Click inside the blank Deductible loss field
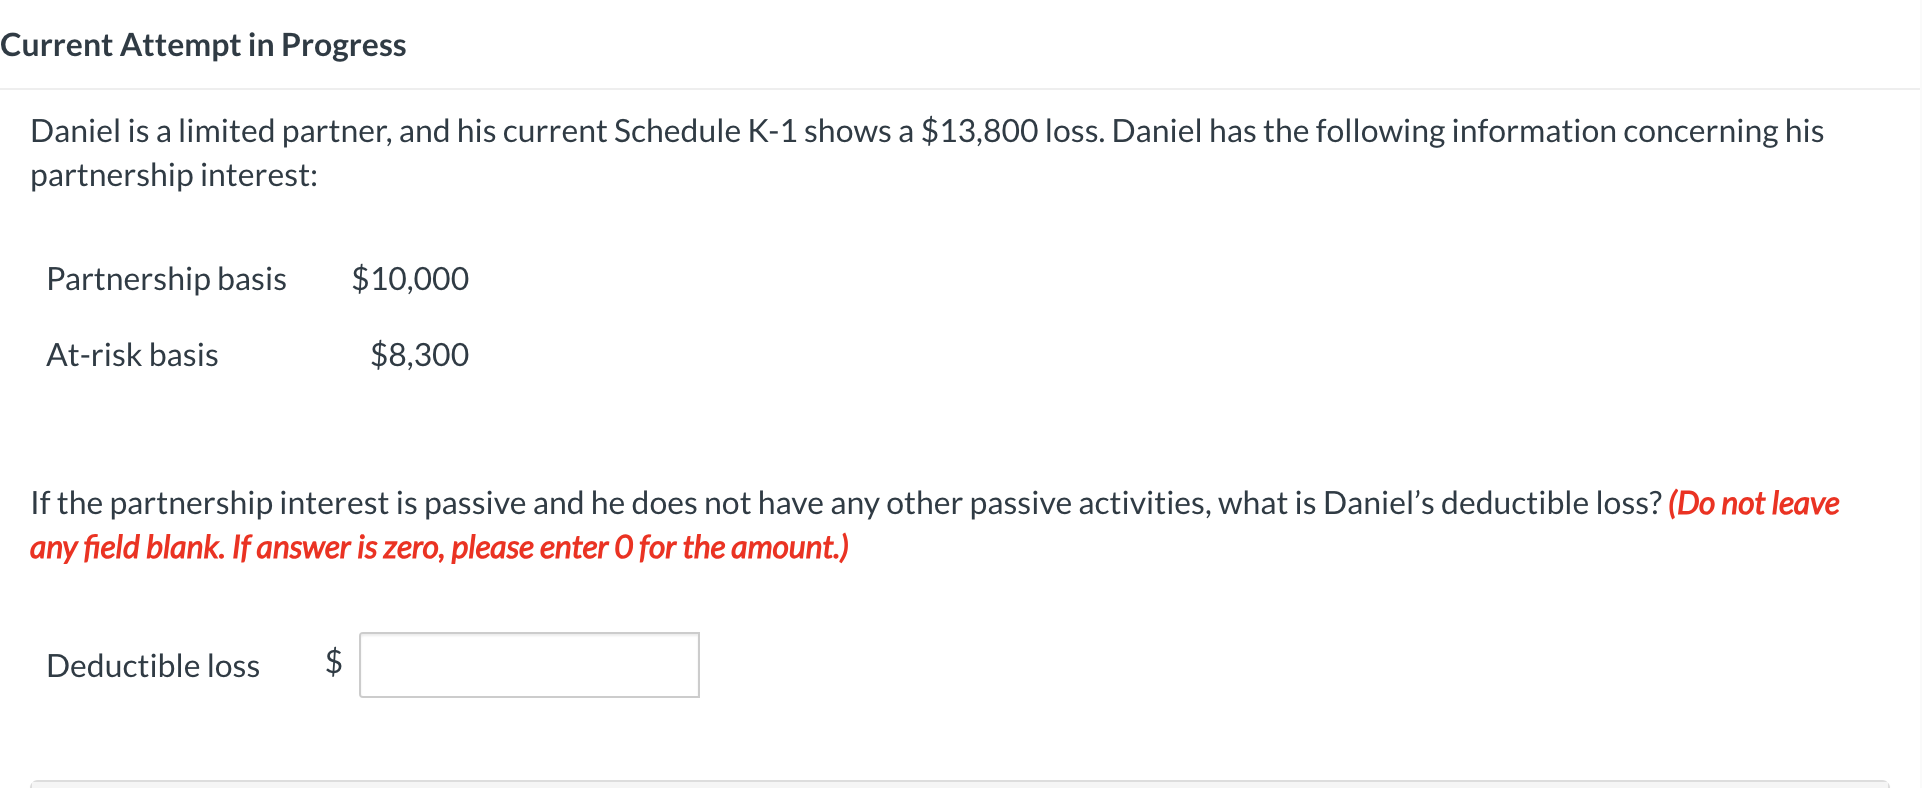 [528, 664]
